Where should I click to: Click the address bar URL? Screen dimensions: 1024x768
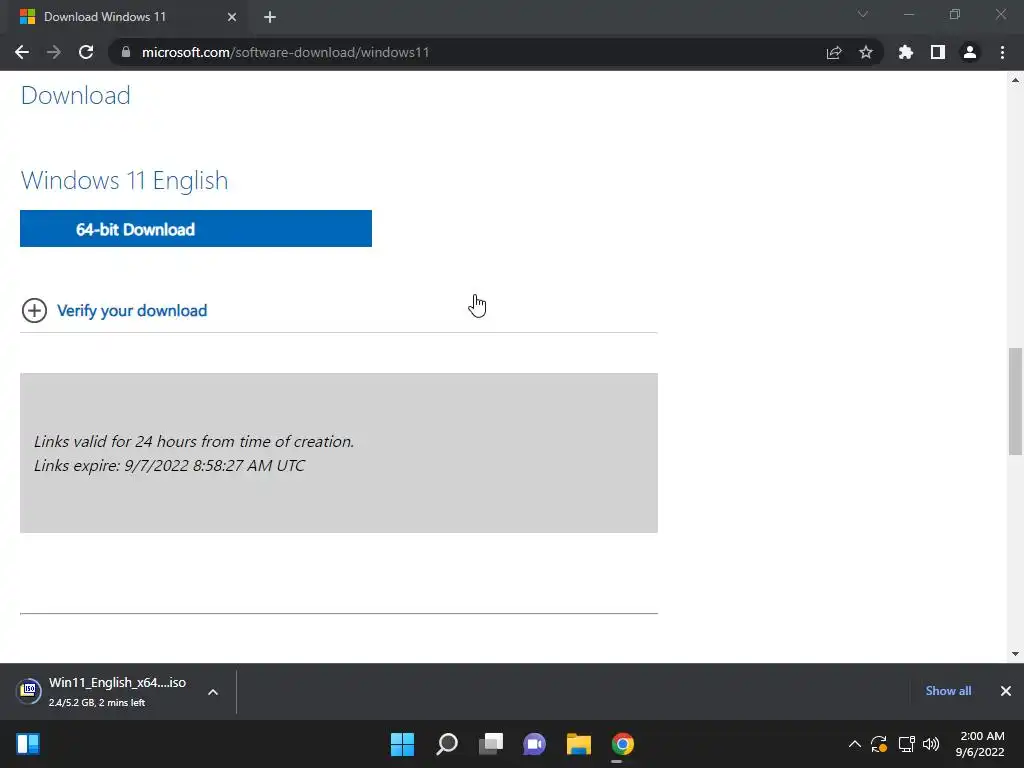click(285, 52)
